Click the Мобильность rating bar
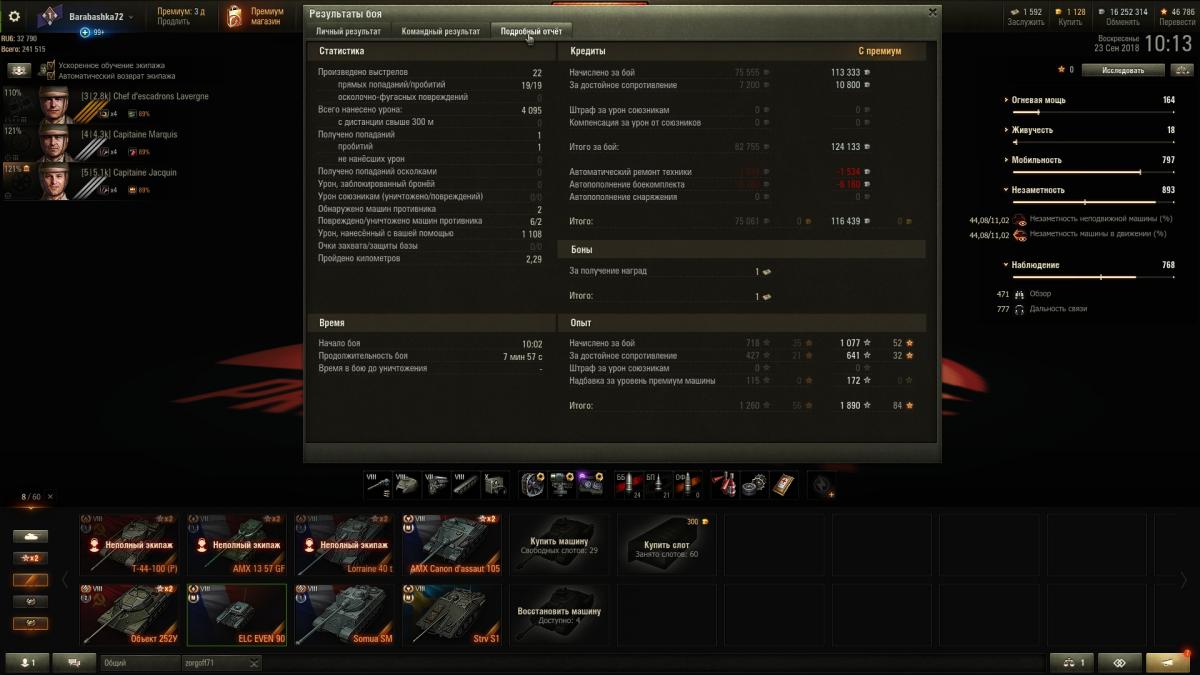The image size is (1200, 675). point(1095,172)
